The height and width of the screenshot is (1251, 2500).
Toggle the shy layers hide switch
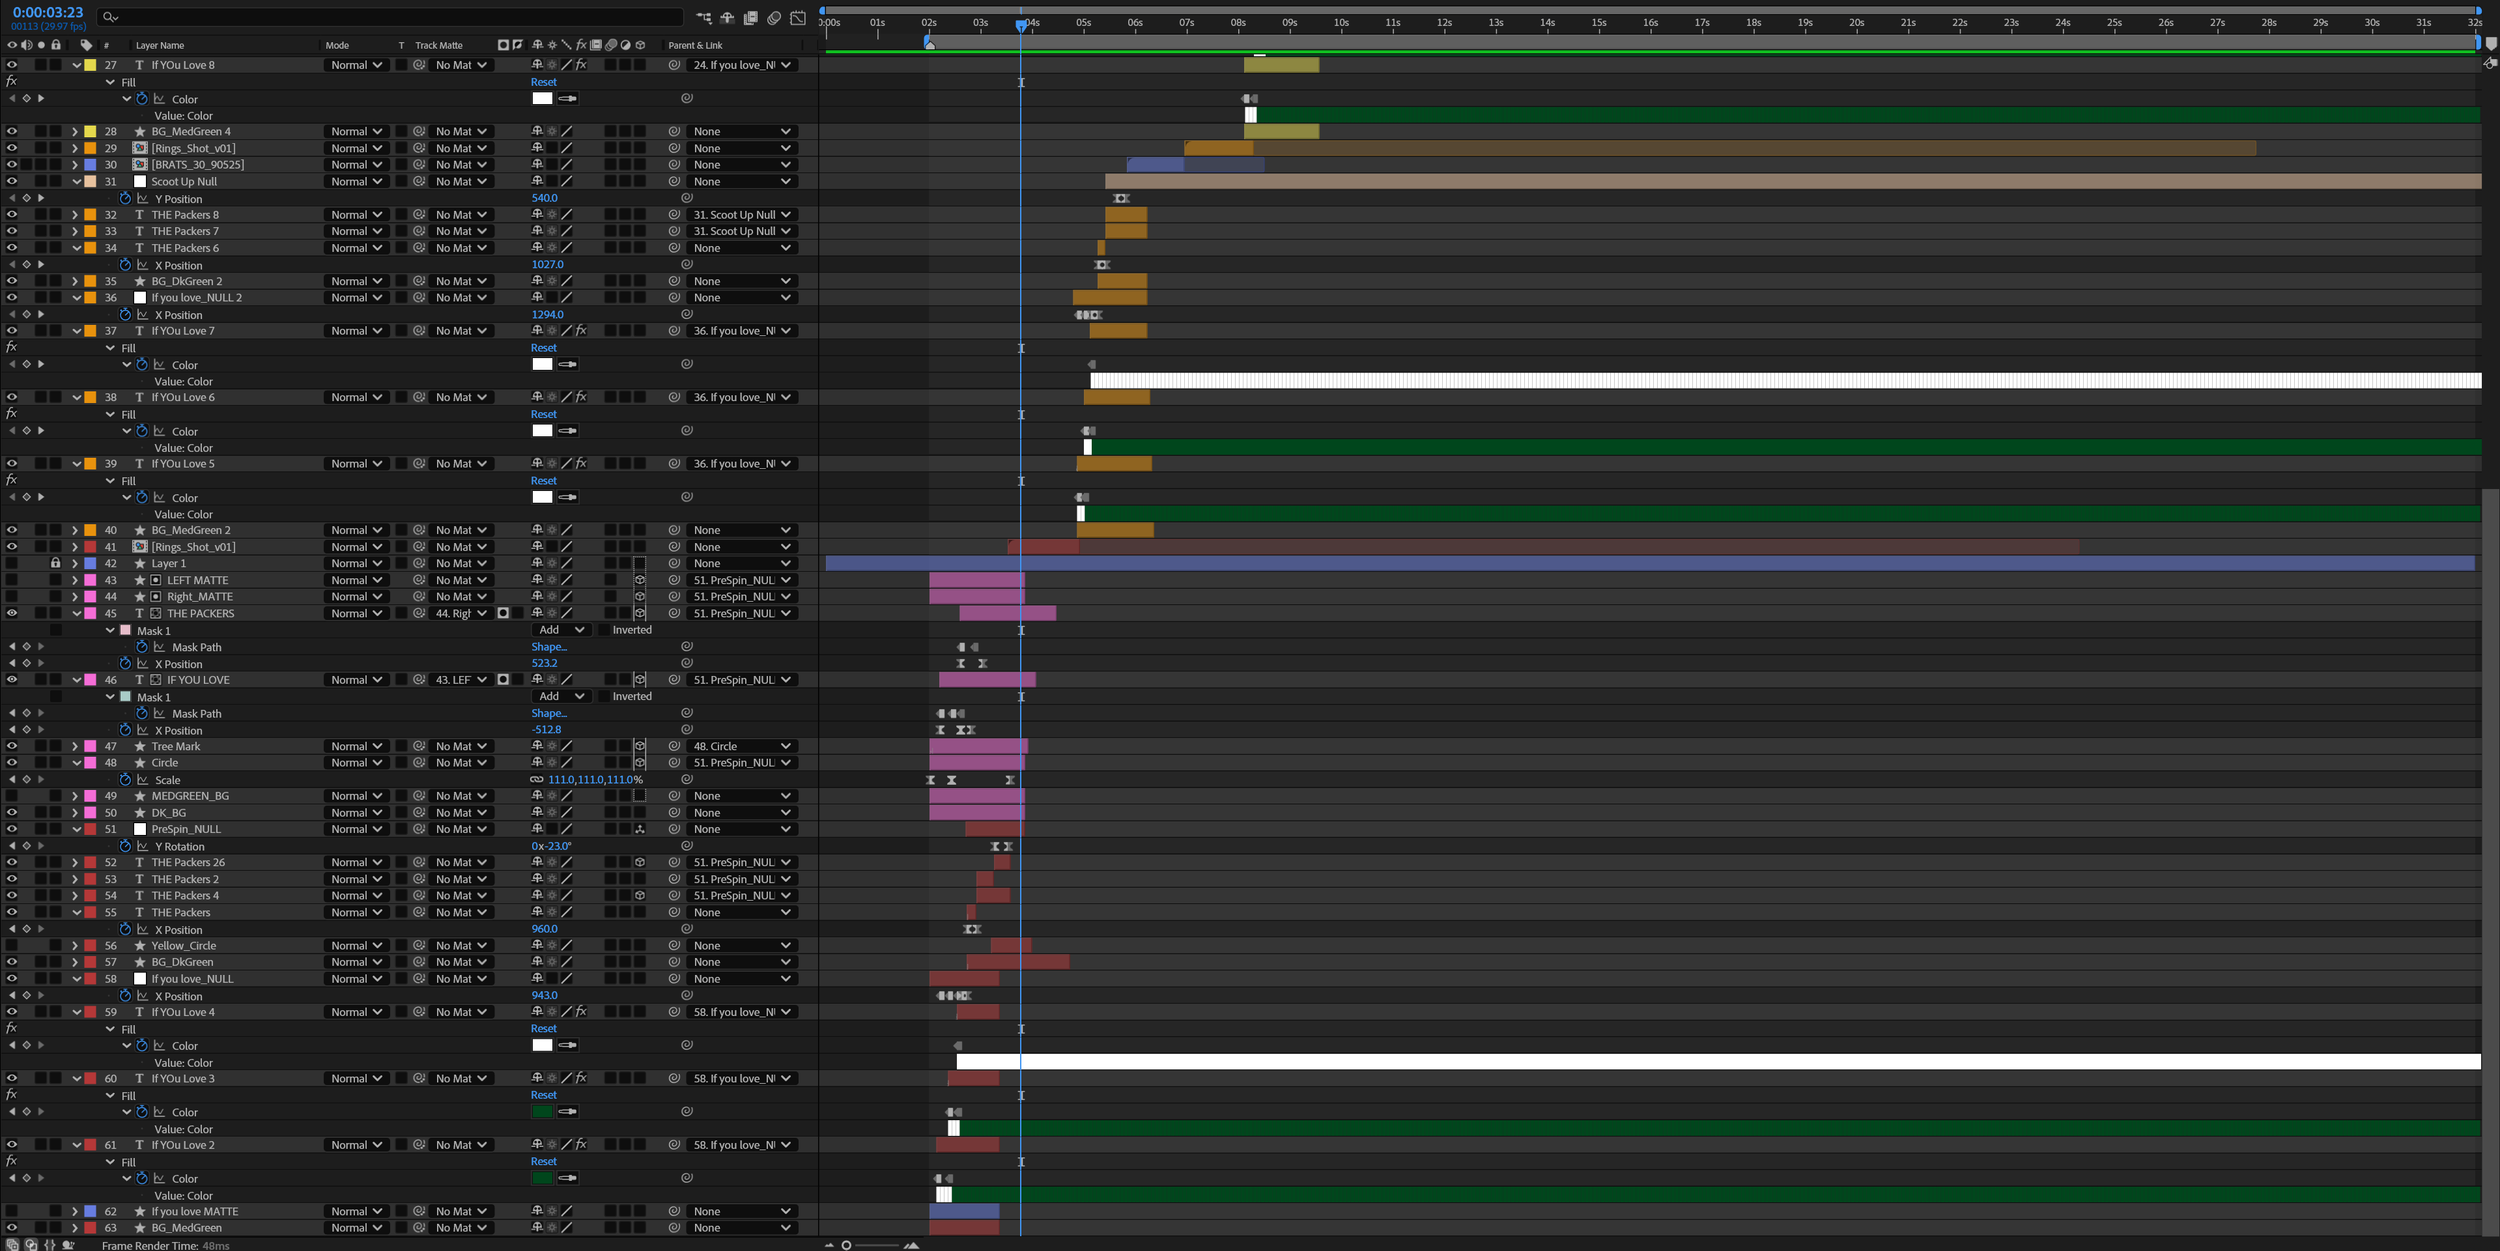(x=727, y=17)
